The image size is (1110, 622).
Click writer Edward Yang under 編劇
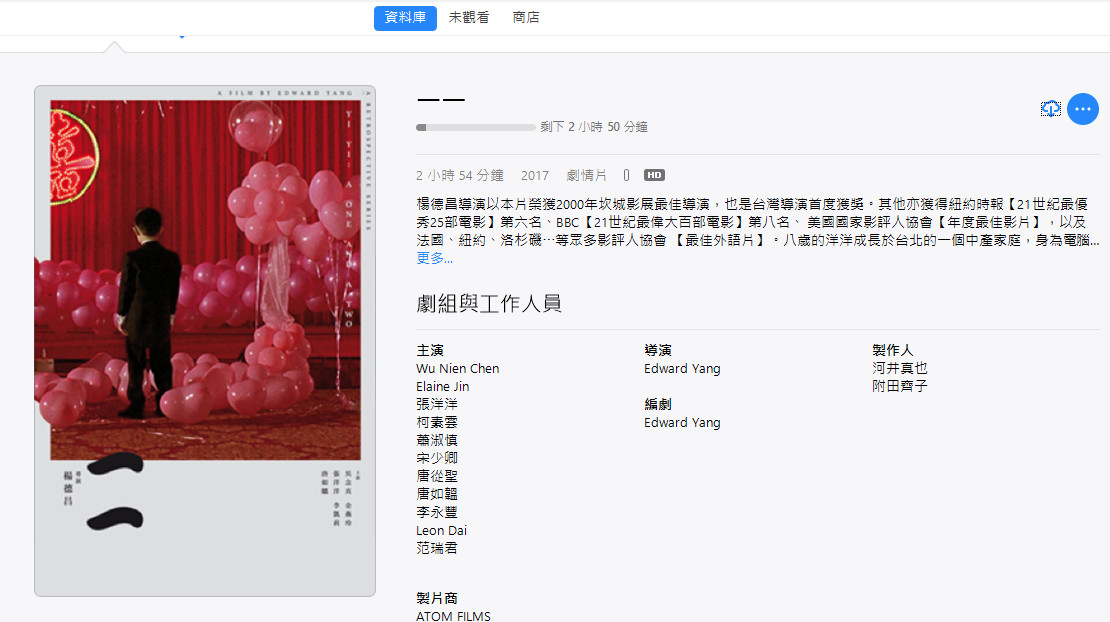(682, 422)
